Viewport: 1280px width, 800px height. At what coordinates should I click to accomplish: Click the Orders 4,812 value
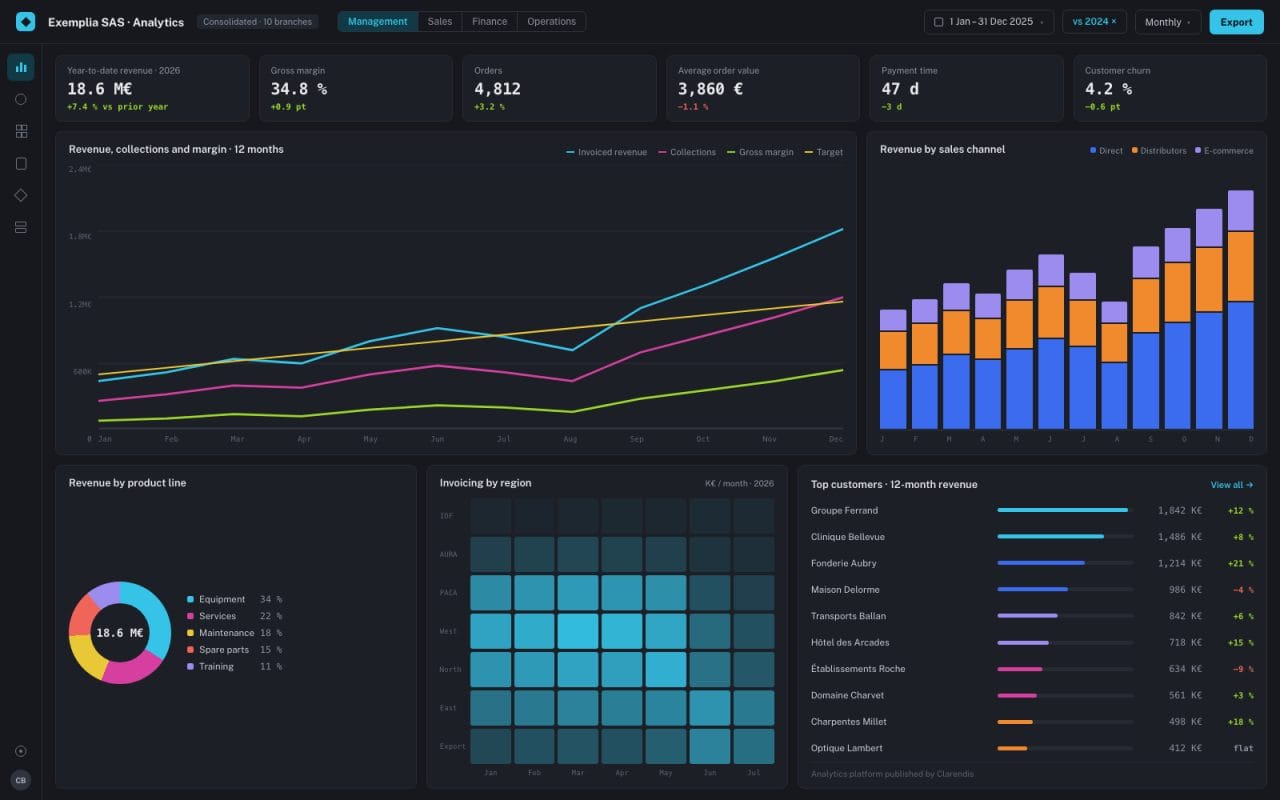[x=497, y=89]
